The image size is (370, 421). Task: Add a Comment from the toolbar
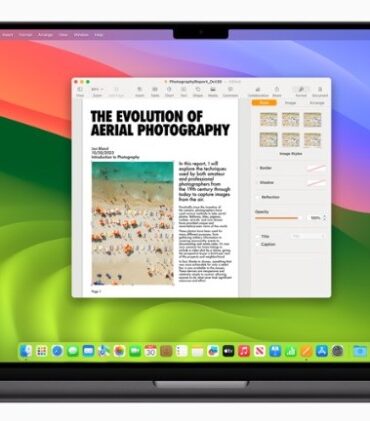click(230, 92)
